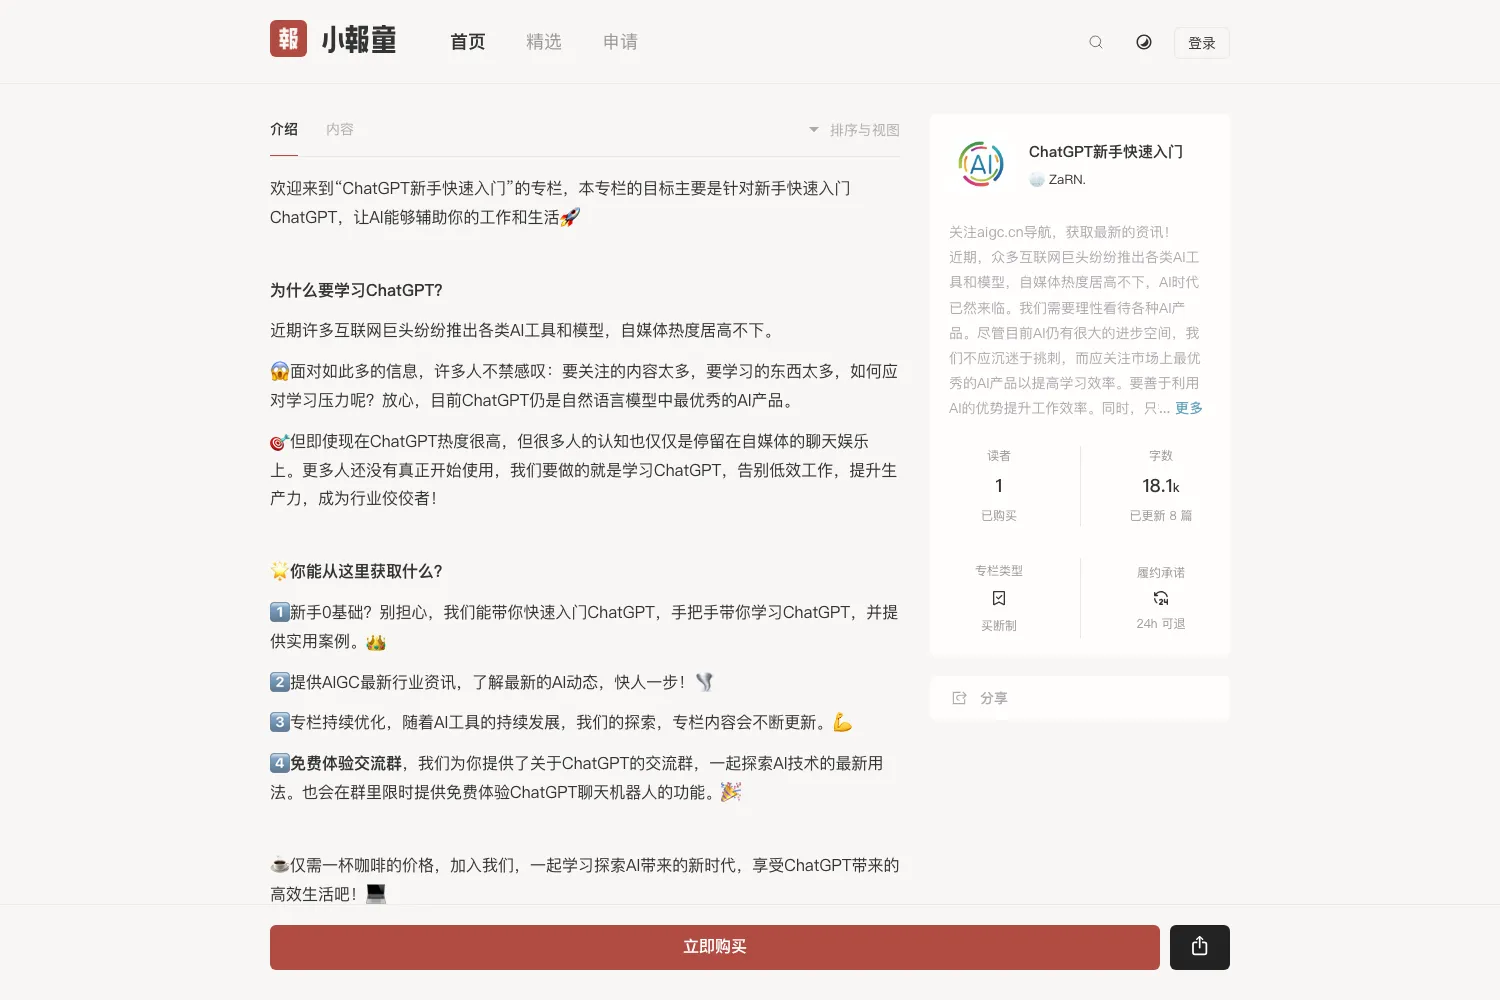Screen dimensions: 1500x1000
Task: Click the 已购买 label
Action: [999, 516]
